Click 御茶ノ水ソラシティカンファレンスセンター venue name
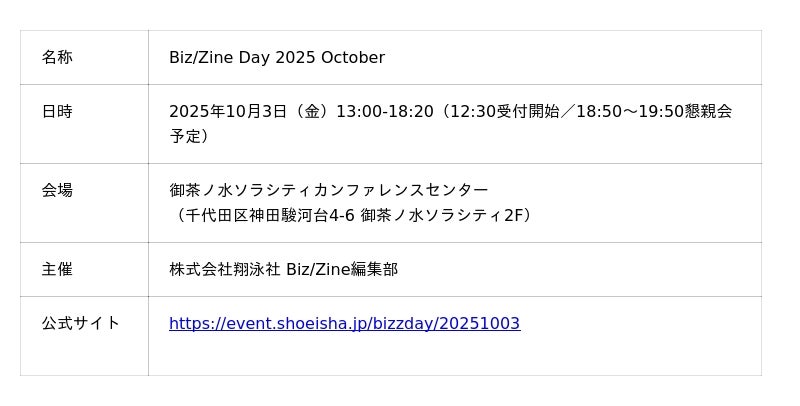Image resolution: width=800 pixels, height=406 pixels. point(329,190)
